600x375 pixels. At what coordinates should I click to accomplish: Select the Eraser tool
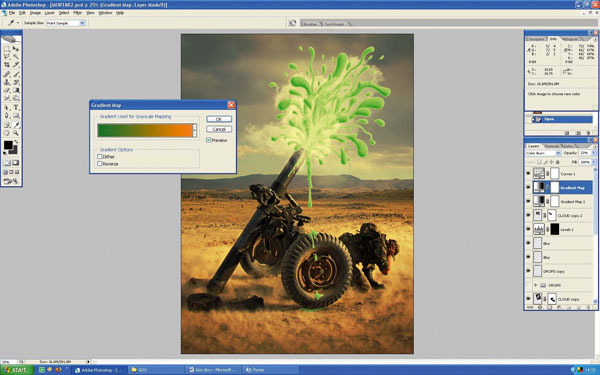[7, 90]
